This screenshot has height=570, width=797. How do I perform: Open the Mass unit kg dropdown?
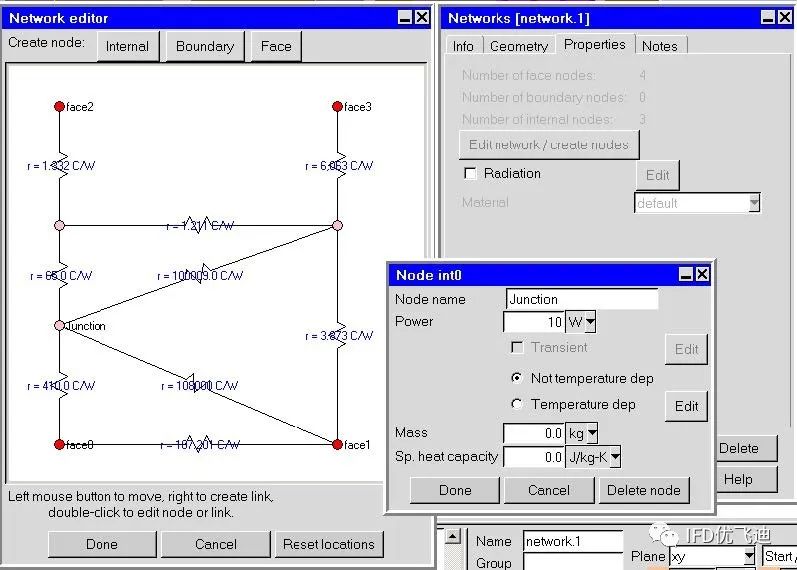[x=592, y=433]
